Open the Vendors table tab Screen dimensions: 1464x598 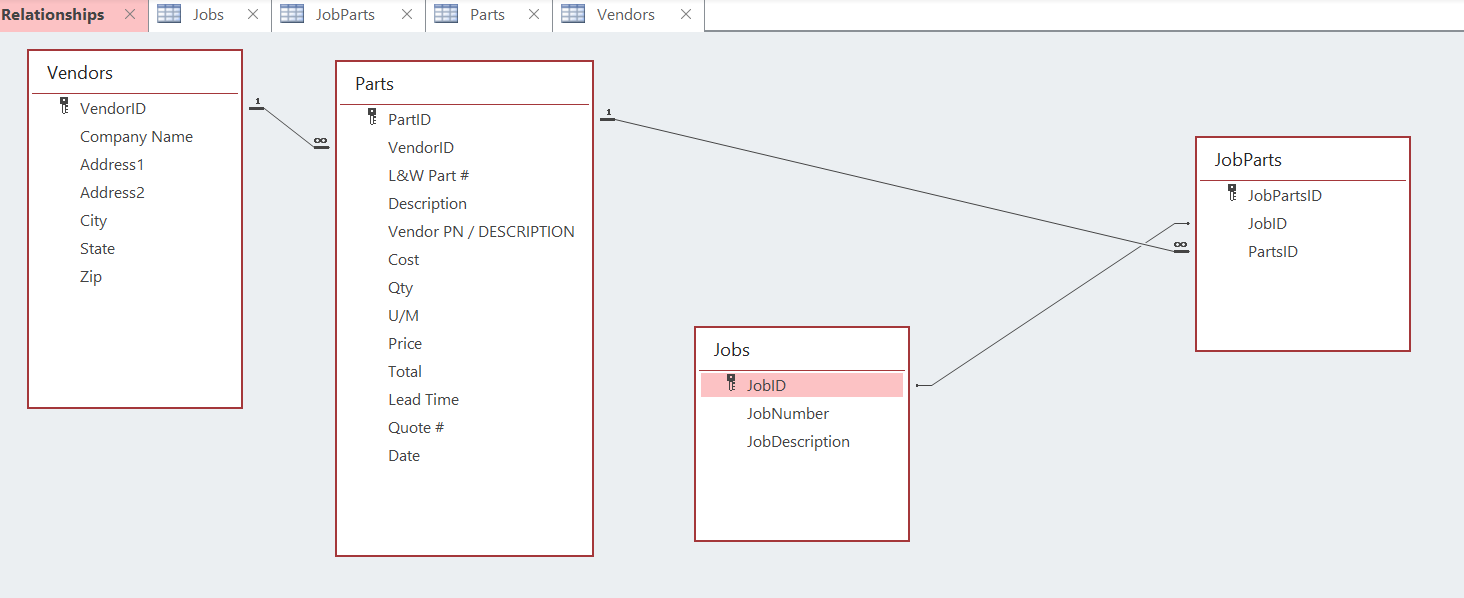click(626, 15)
